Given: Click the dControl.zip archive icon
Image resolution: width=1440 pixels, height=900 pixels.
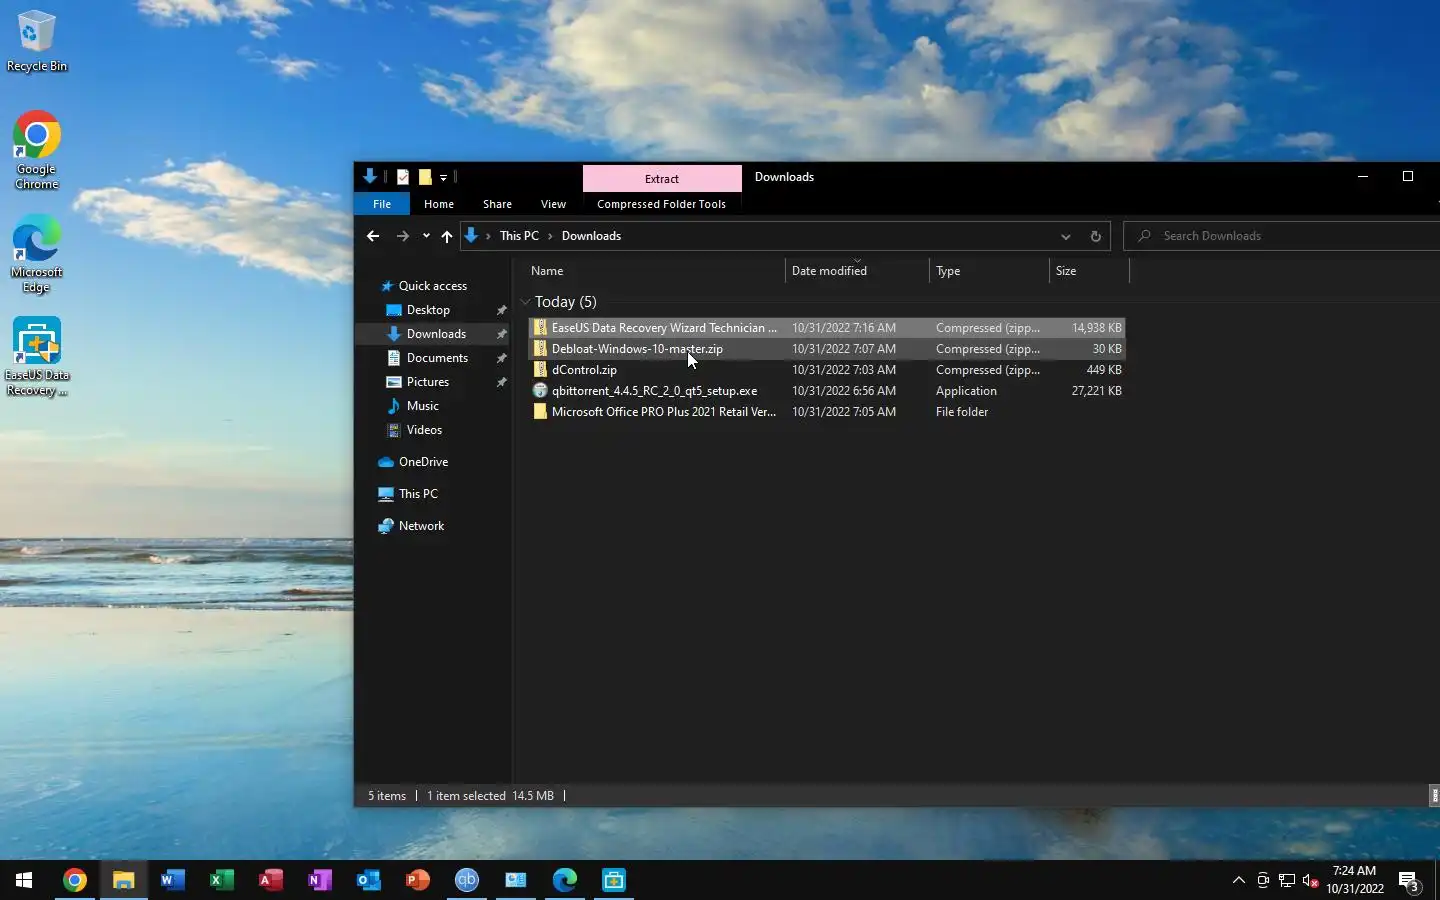Looking at the screenshot, I should tap(540, 370).
